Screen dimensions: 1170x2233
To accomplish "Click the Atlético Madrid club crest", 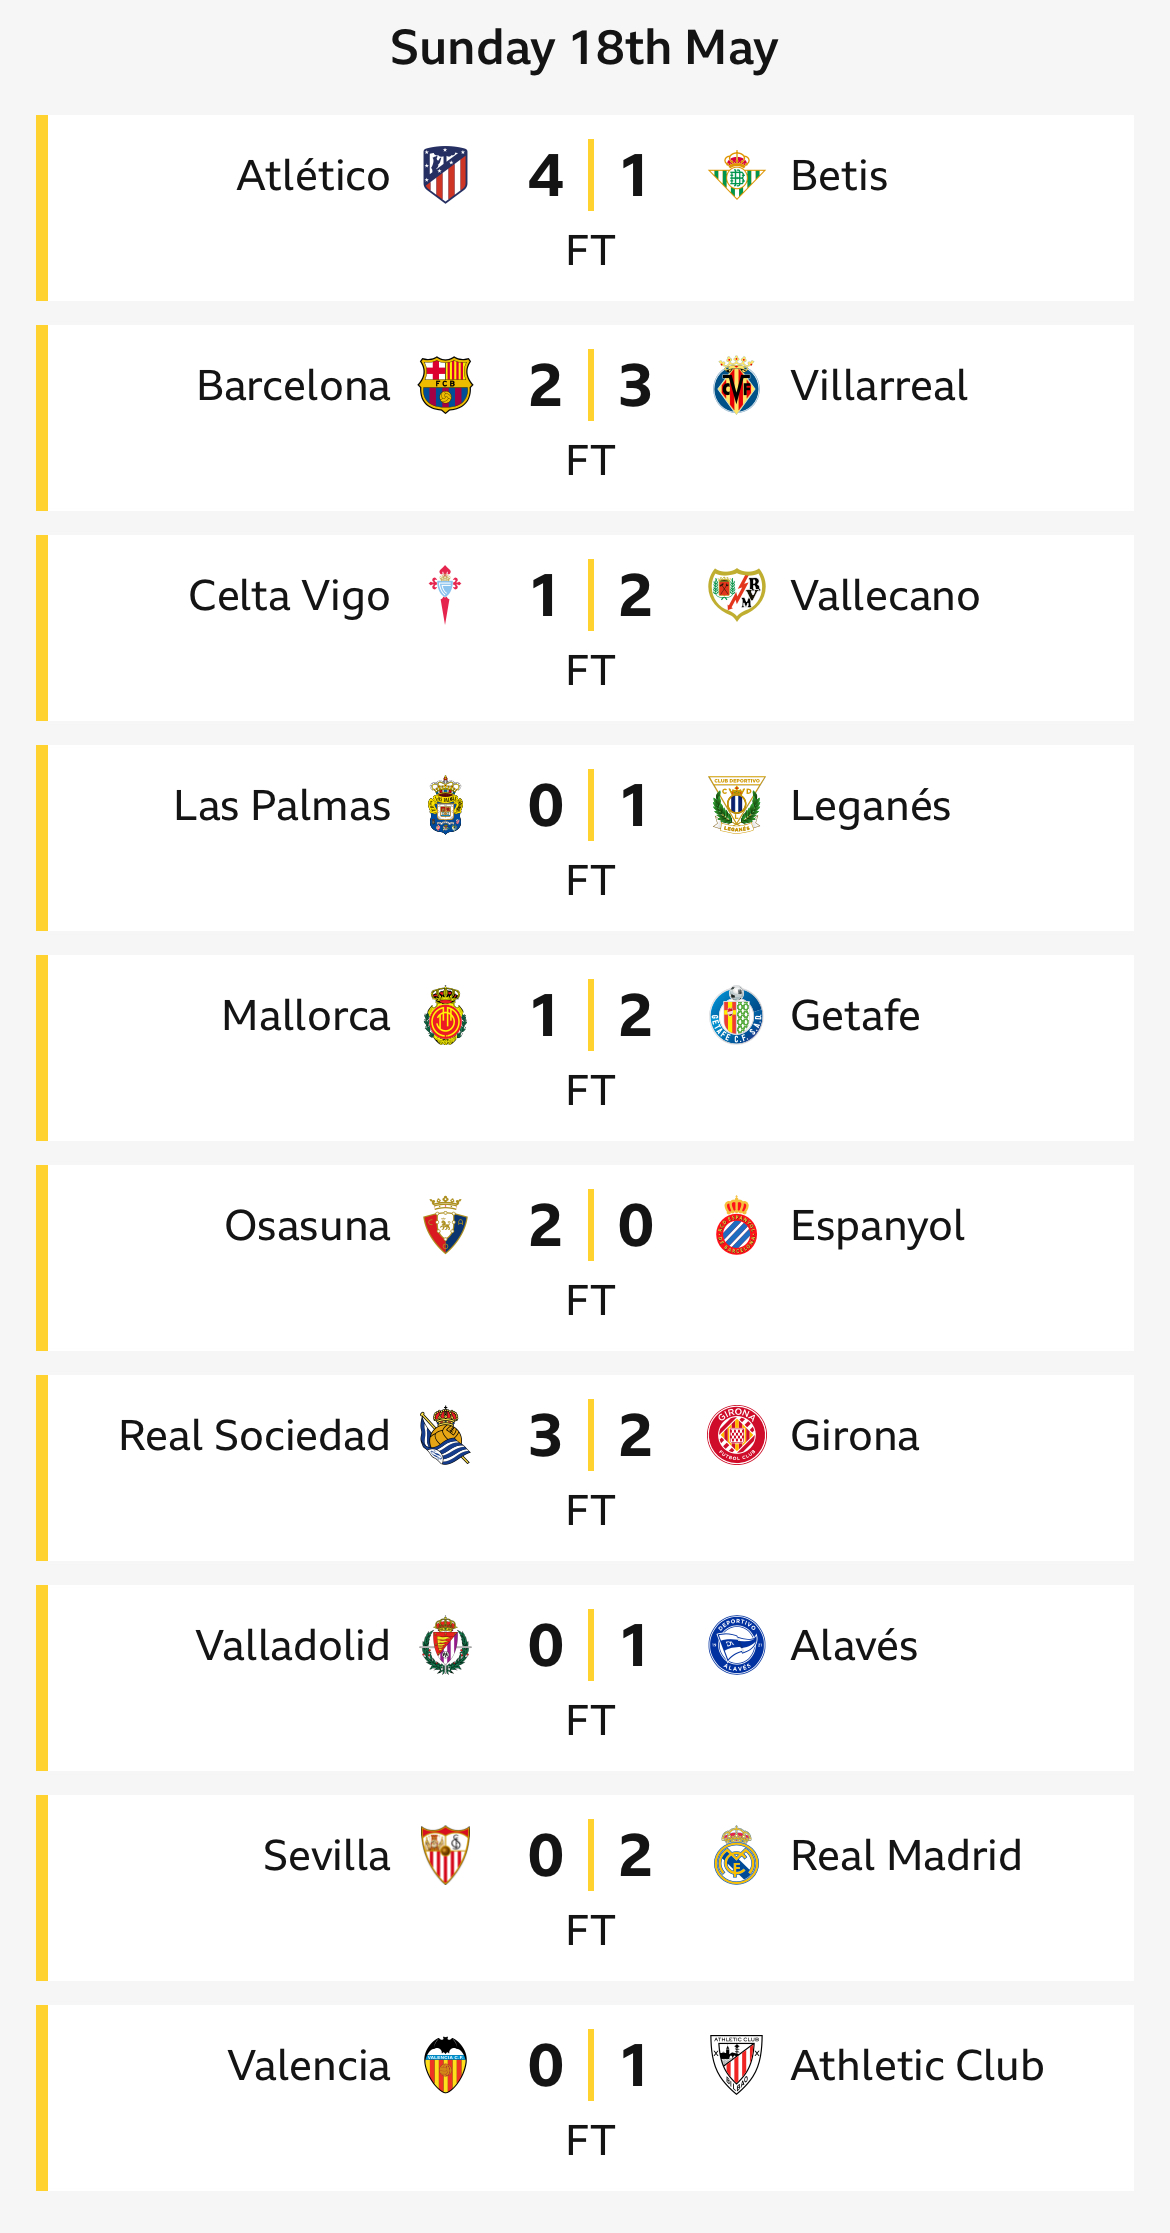I will click(x=445, y=176).
